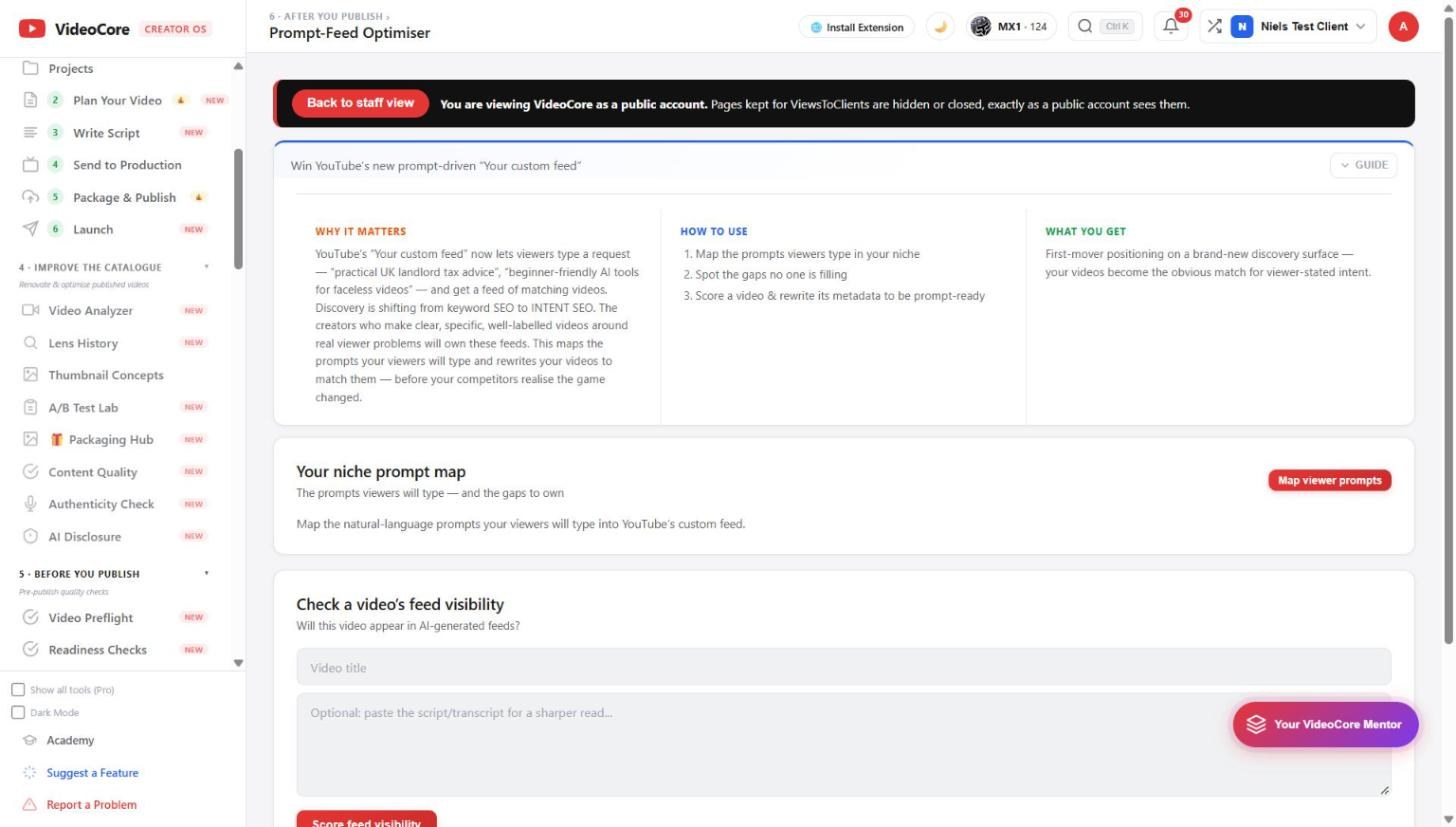The height and width of the screenshot is (827, 1456).
Task: Click the Install Extension button
Action: click(857, 27)
